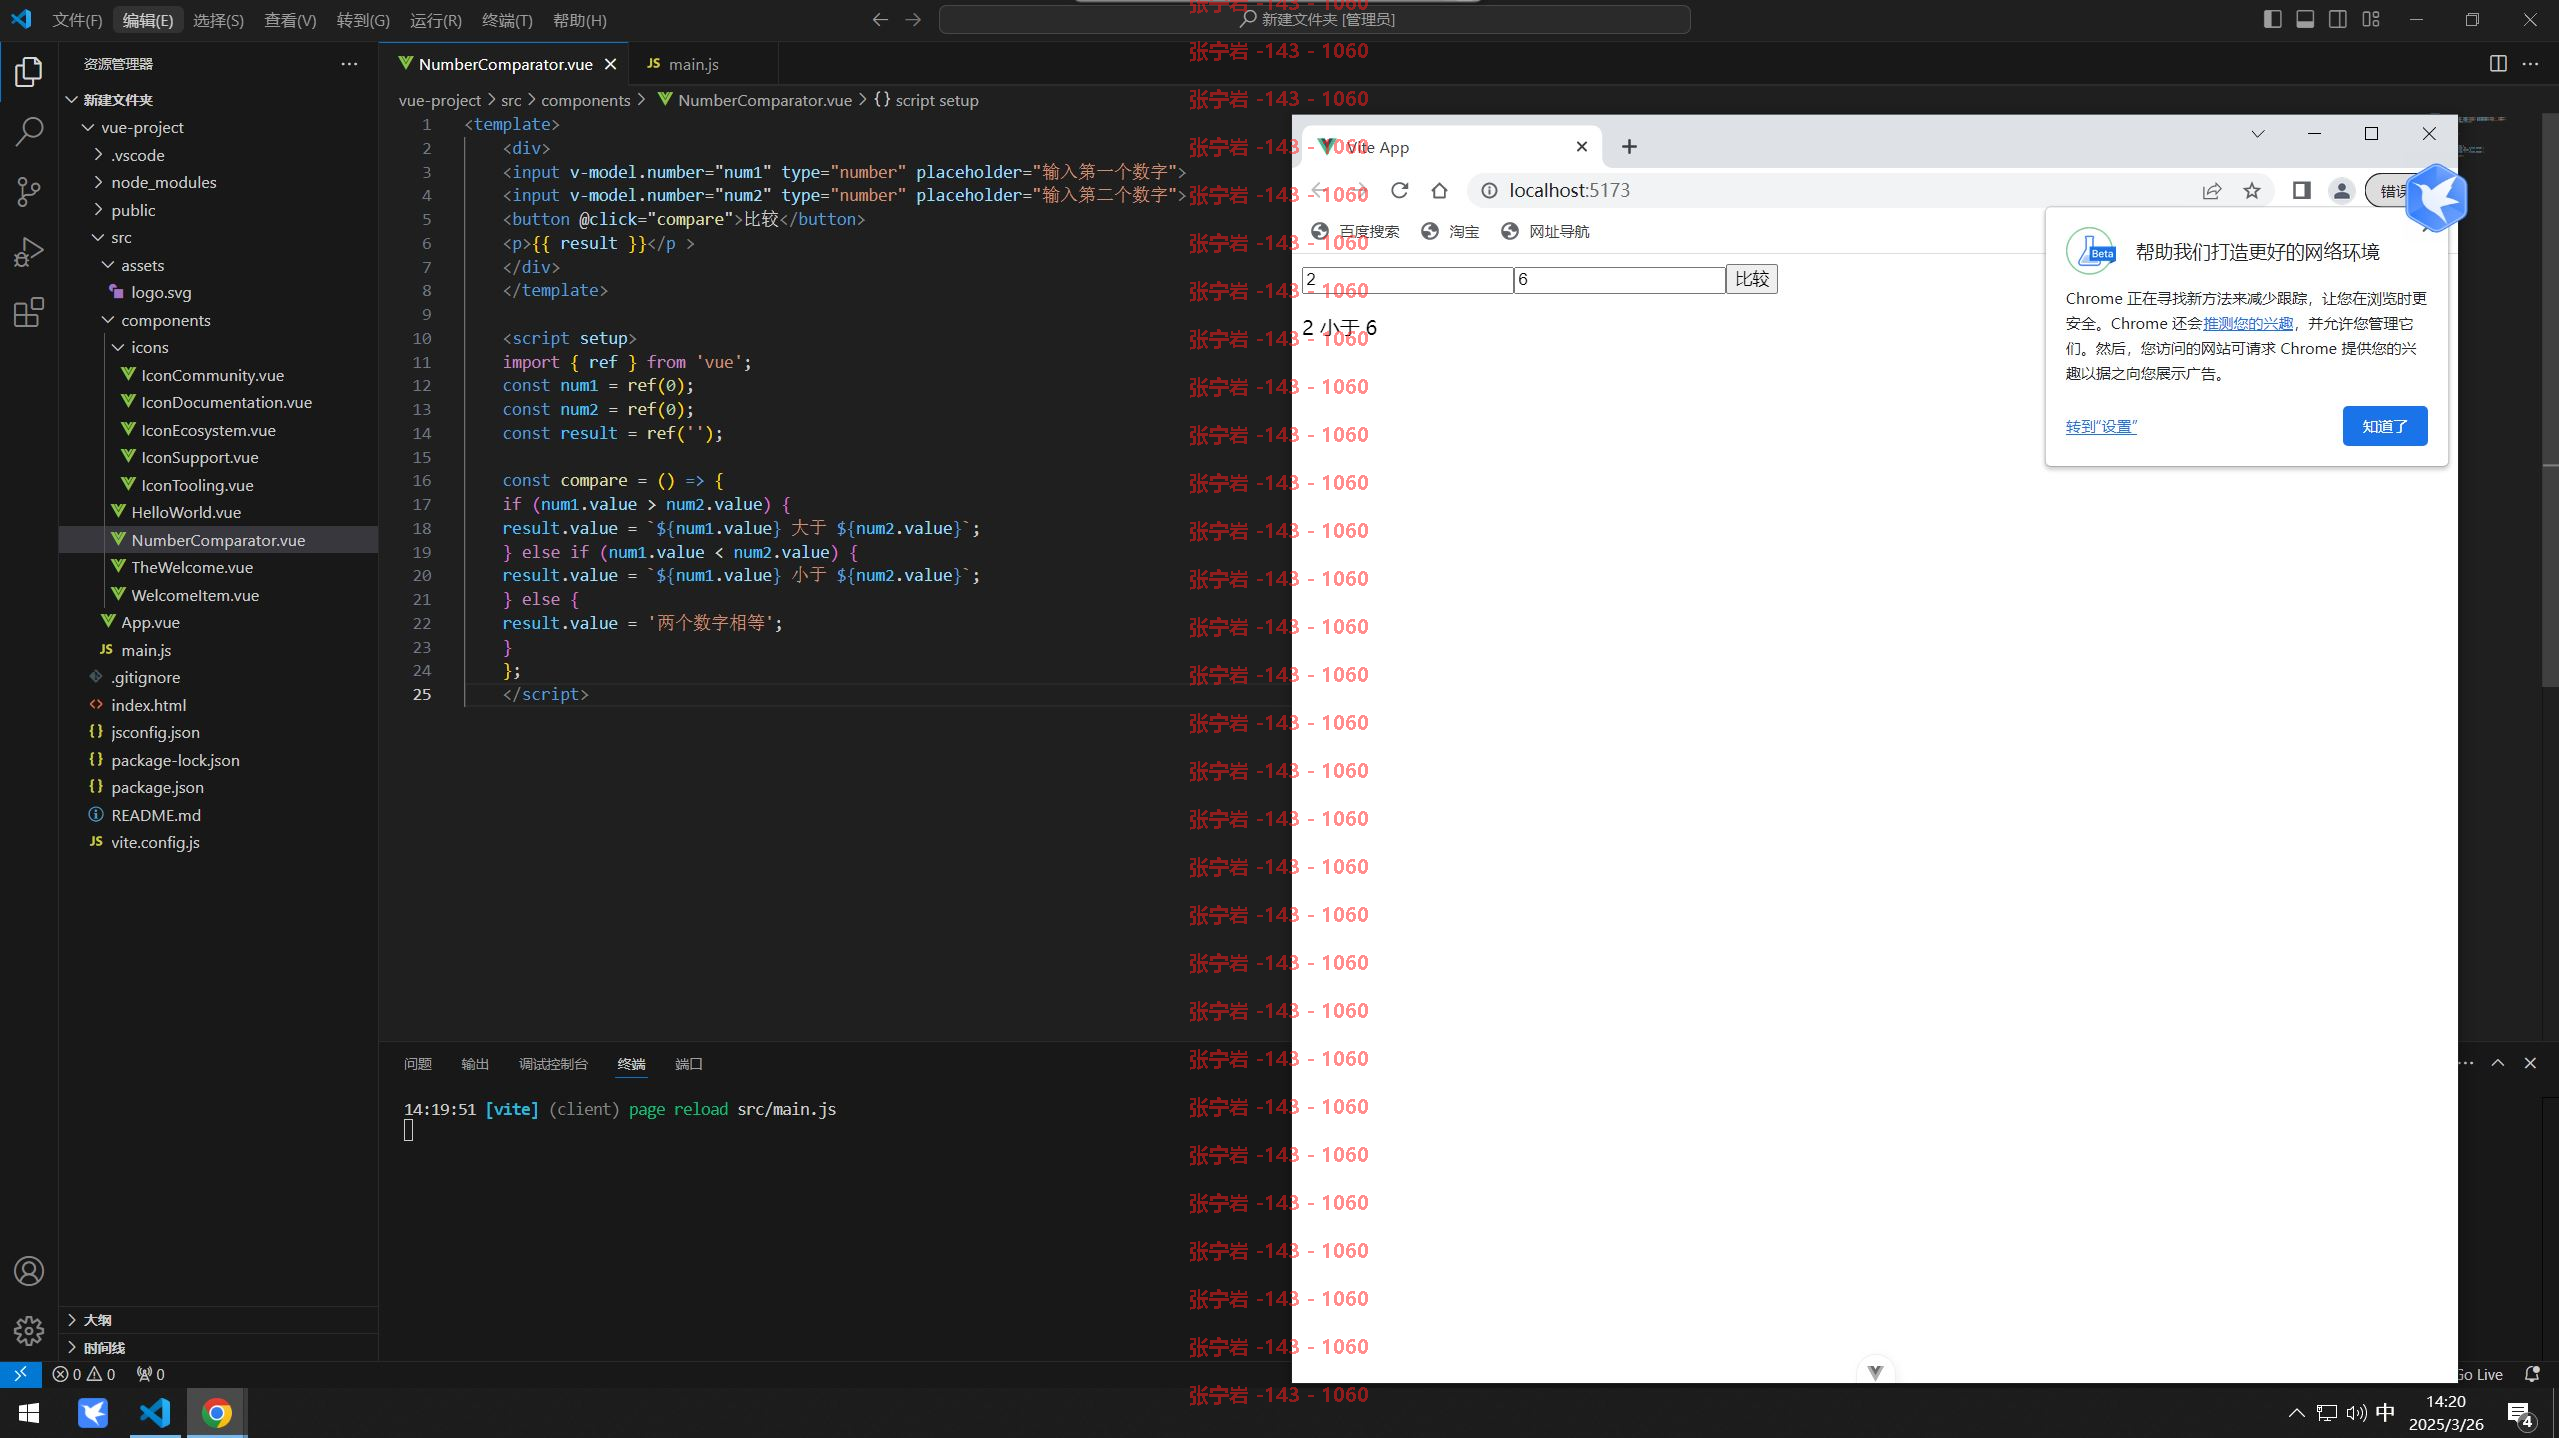Toggle primary side bar visibility

click(x=2272, y=19)
